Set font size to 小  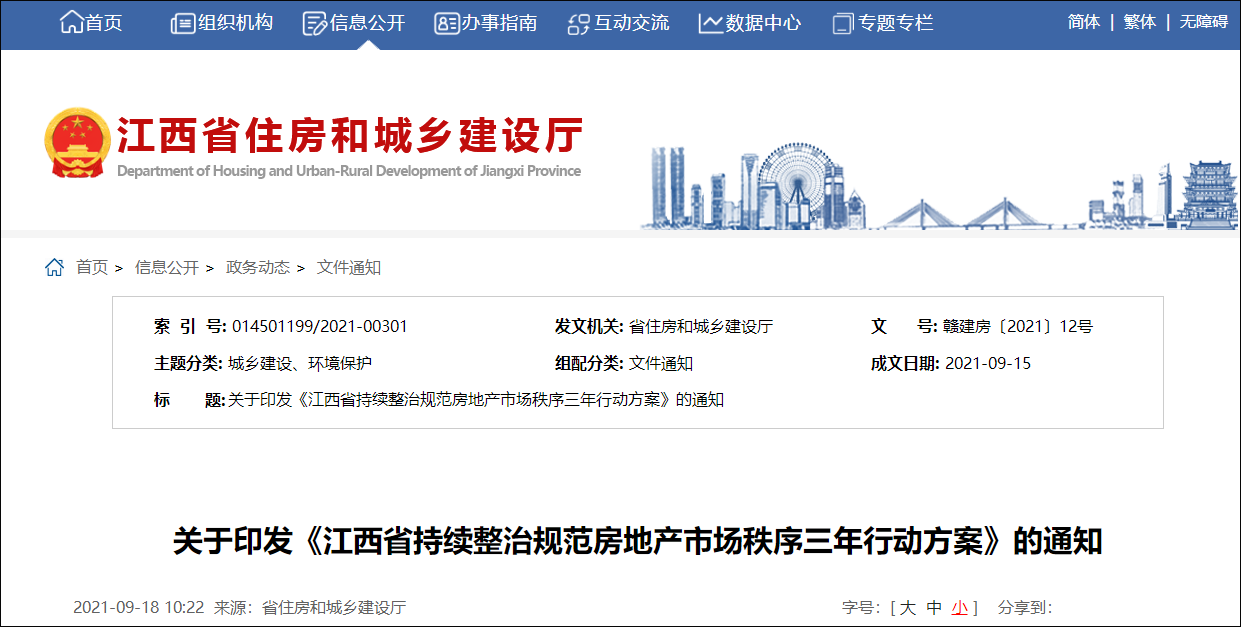tap(960, 607)
